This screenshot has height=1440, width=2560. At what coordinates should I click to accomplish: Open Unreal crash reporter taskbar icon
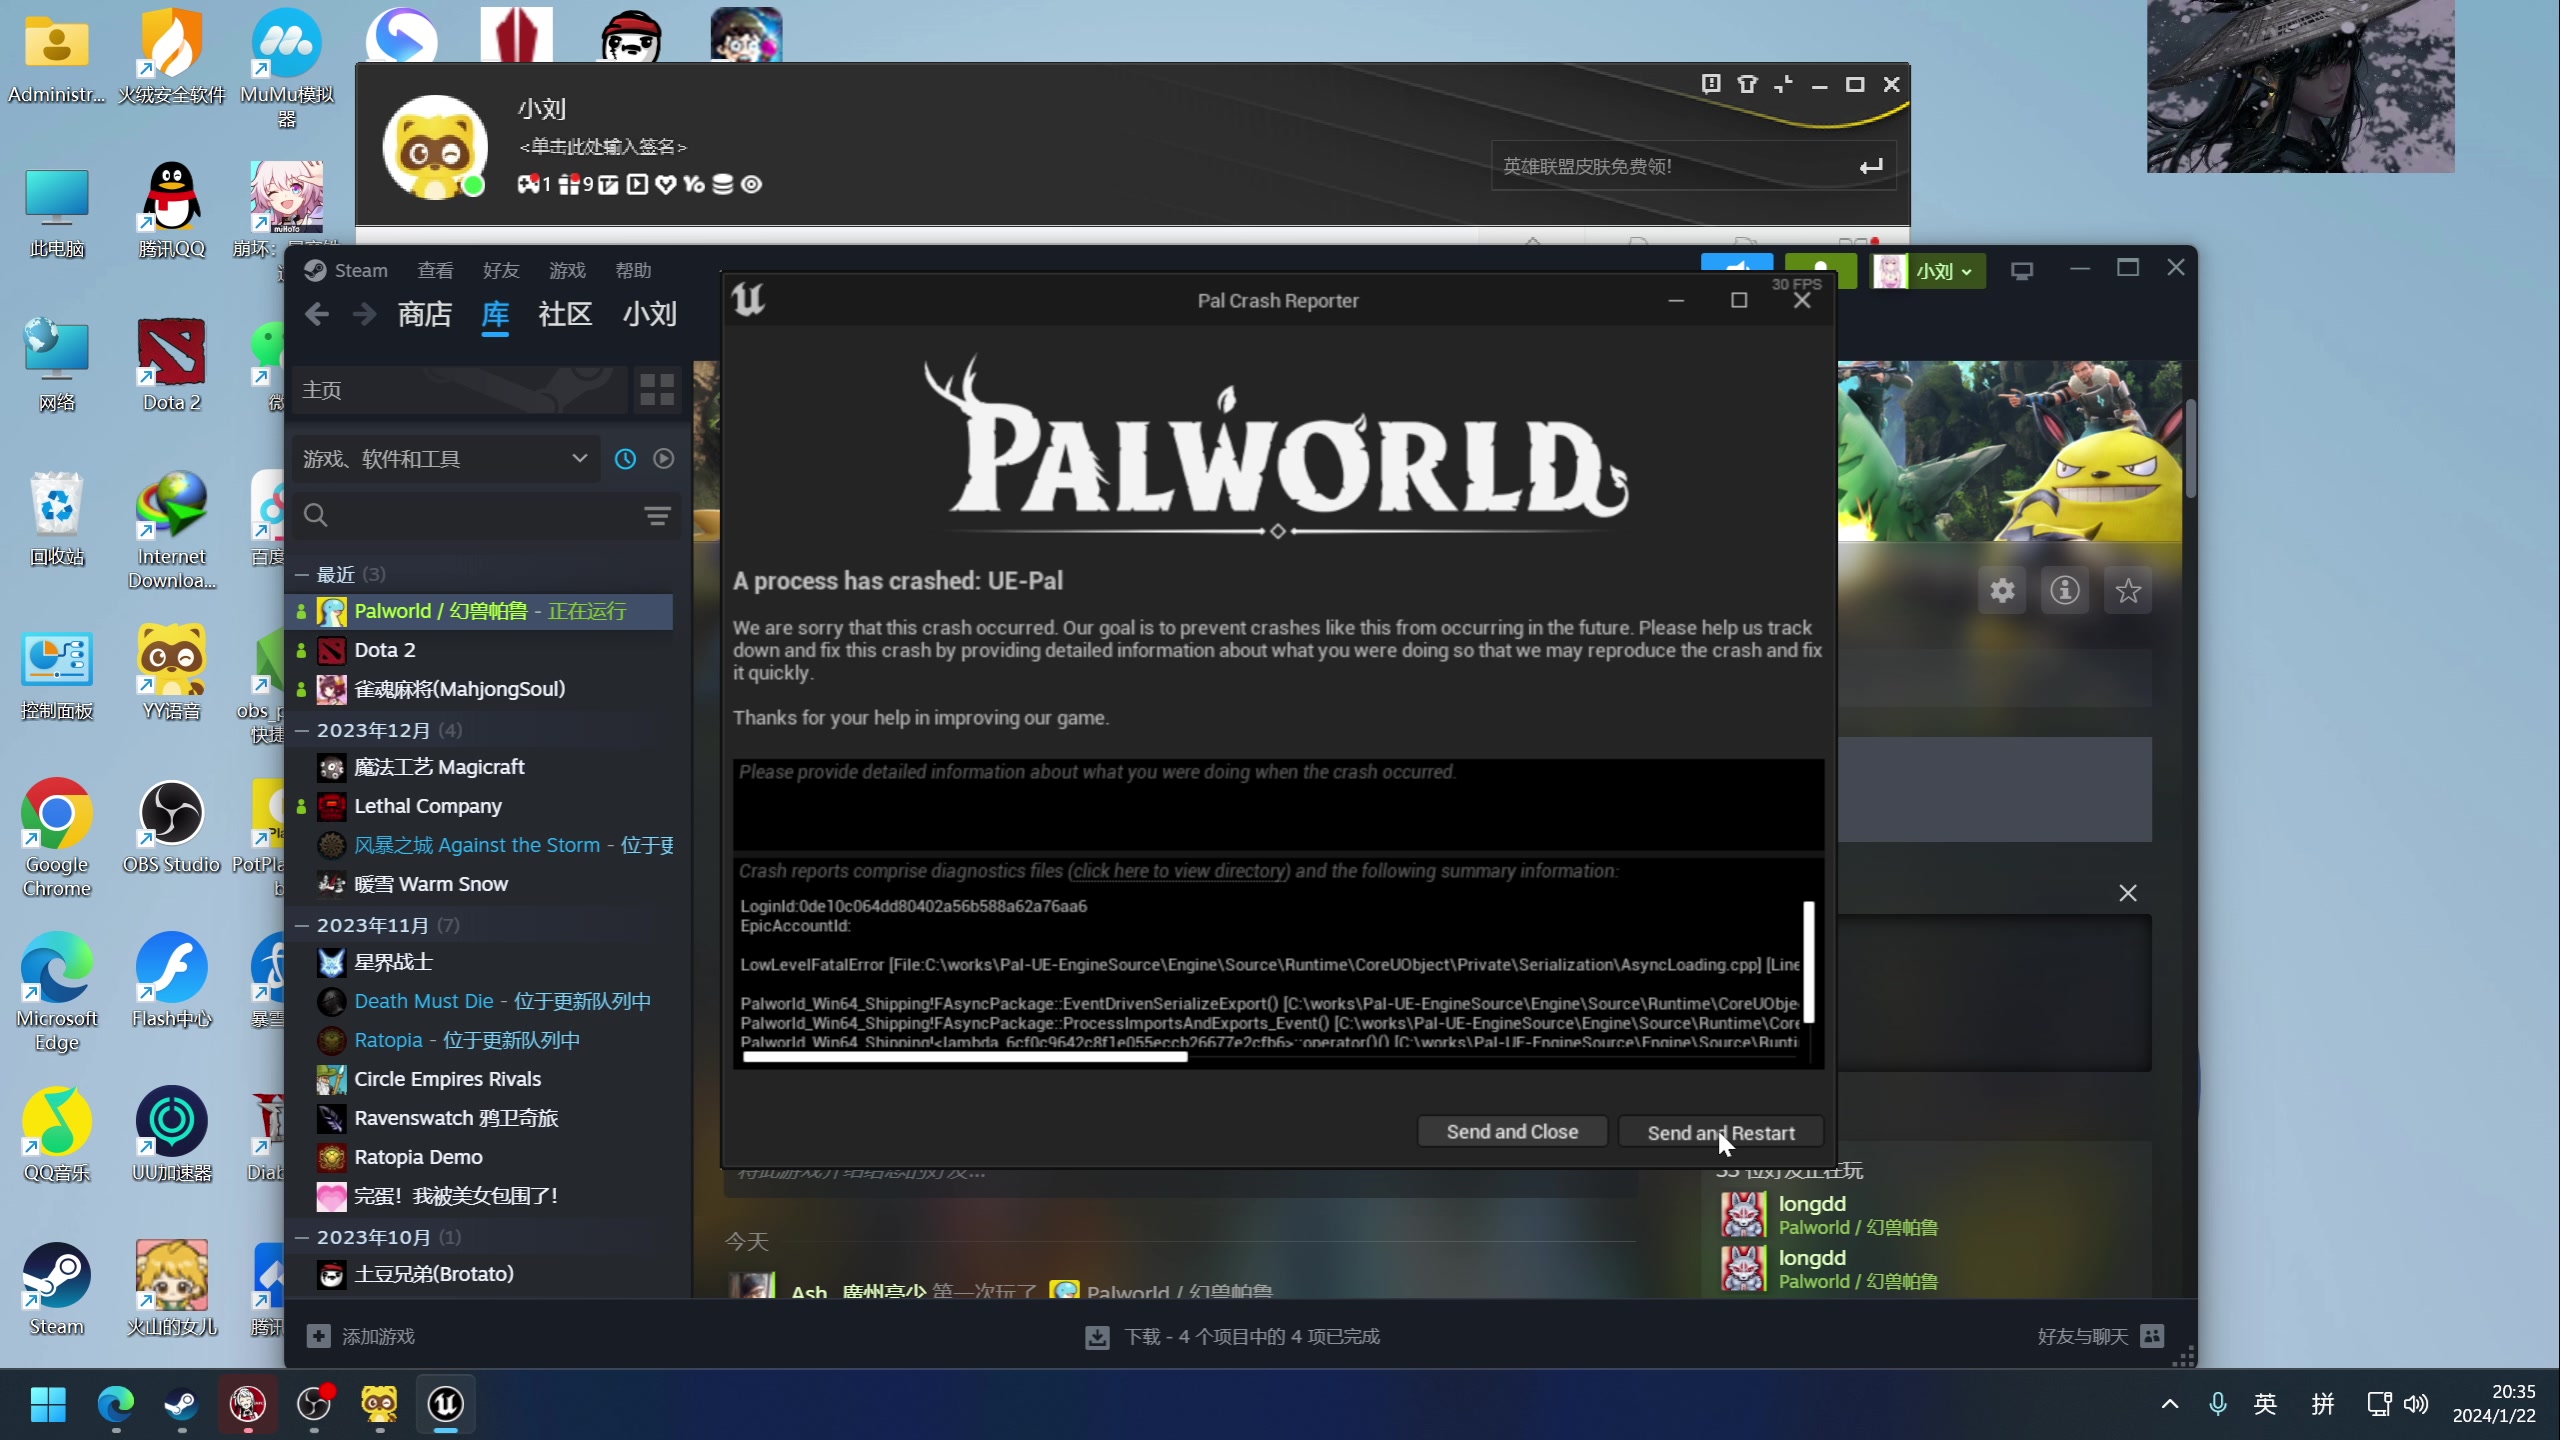coord(446,1405)
